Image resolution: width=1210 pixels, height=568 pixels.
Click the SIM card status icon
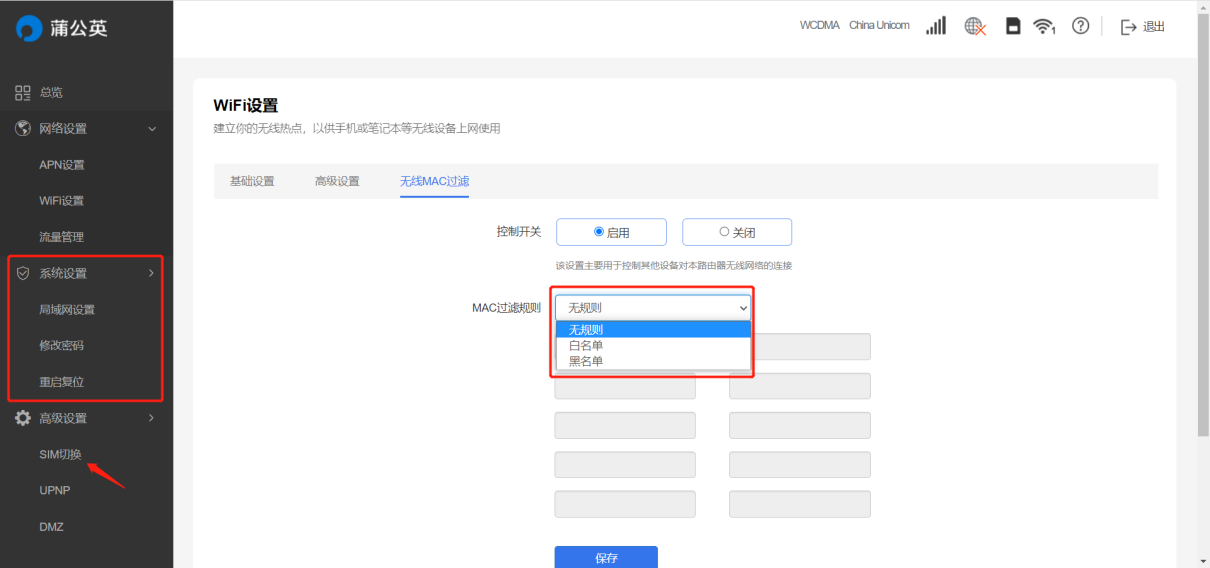[x=1013, y=26]
